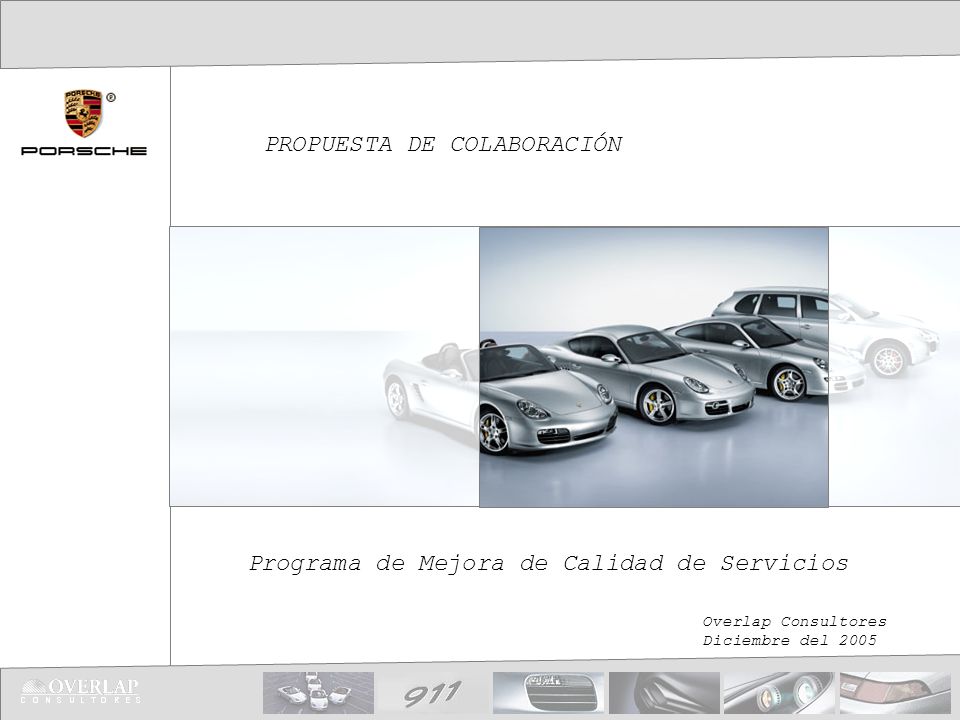Click the date 'Diciembre del 2005'
The height and width of the screenshot is (720, 960).
[789, 640]
